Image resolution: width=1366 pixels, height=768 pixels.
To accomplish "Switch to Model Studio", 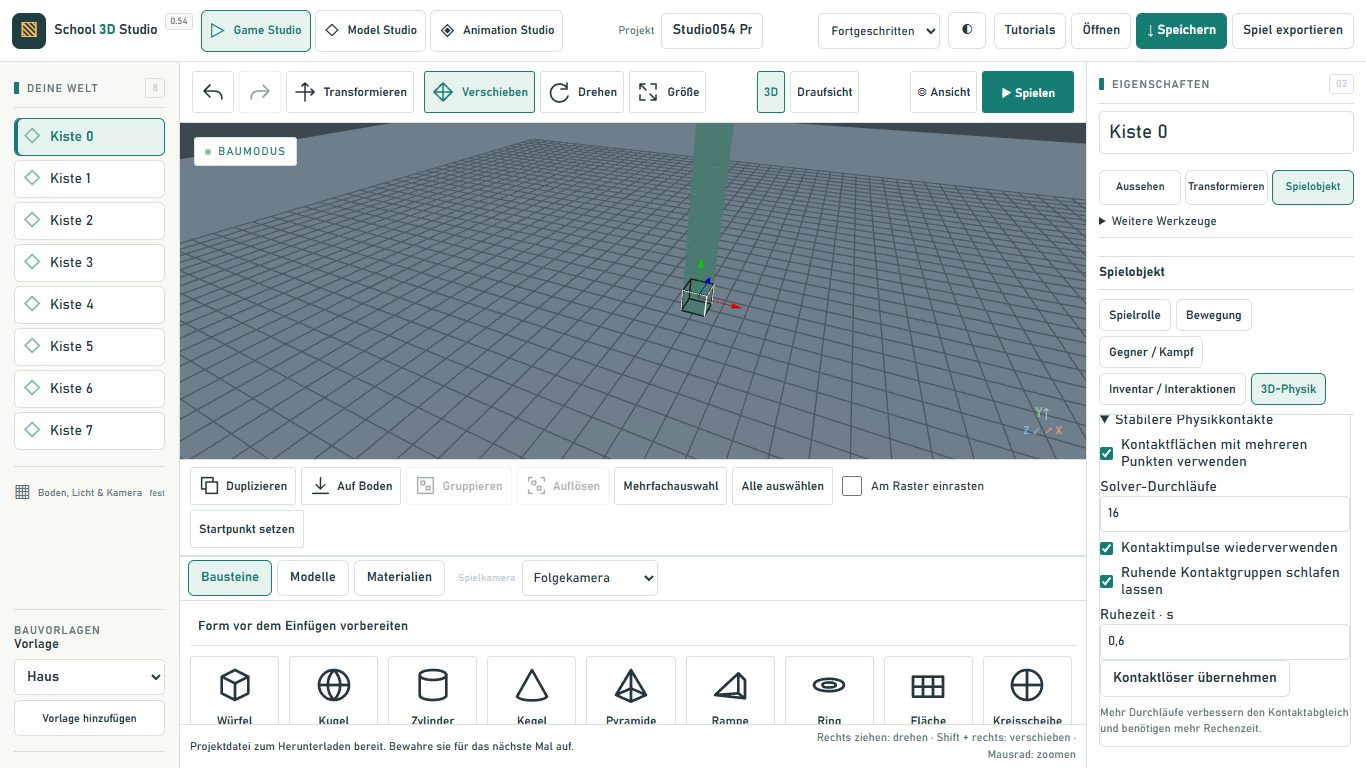I will point(371,31).
